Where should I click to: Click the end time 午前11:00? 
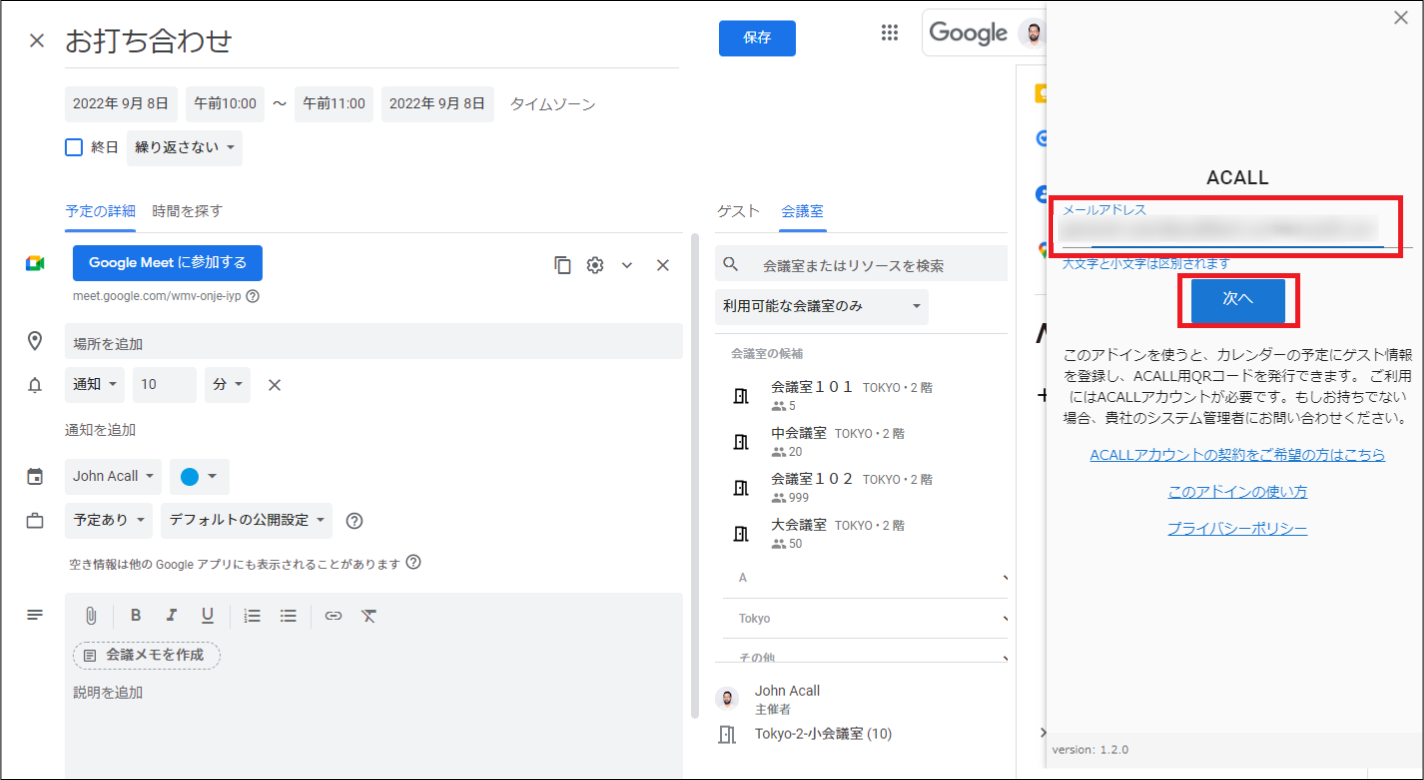[334, 104]
